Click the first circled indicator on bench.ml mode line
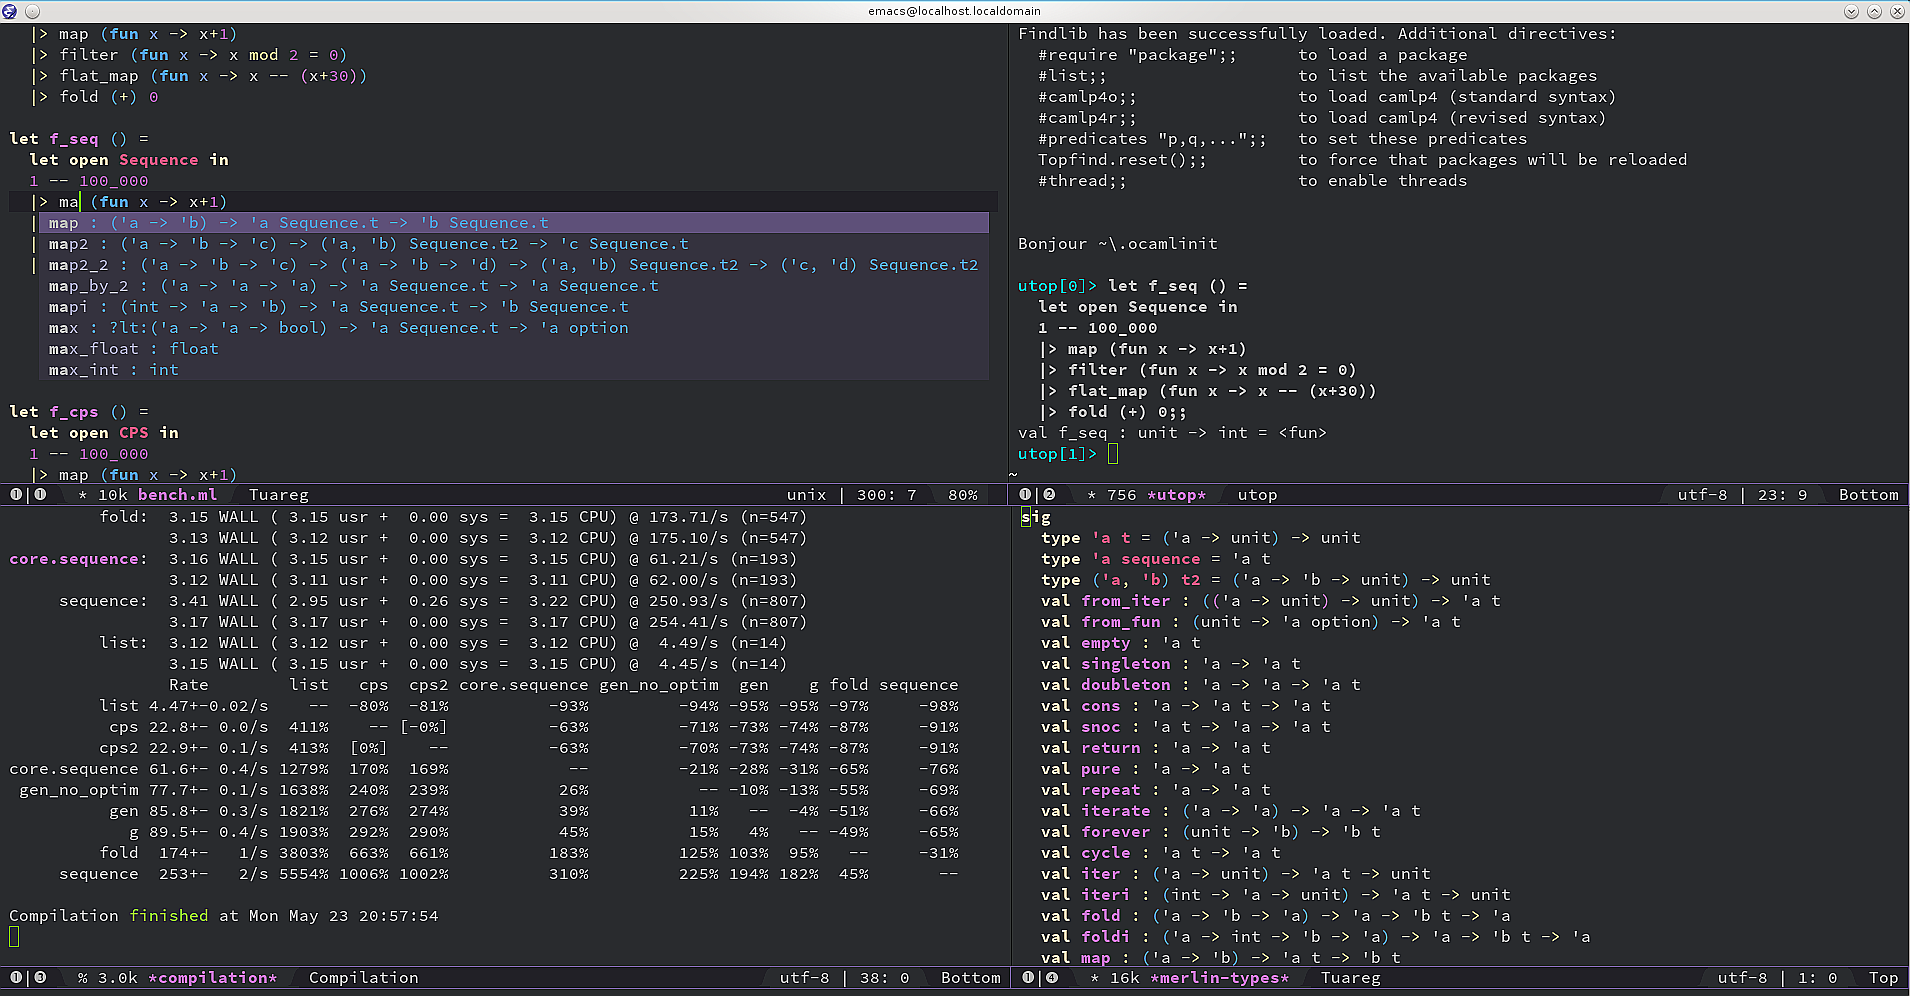 click(15, 494)
